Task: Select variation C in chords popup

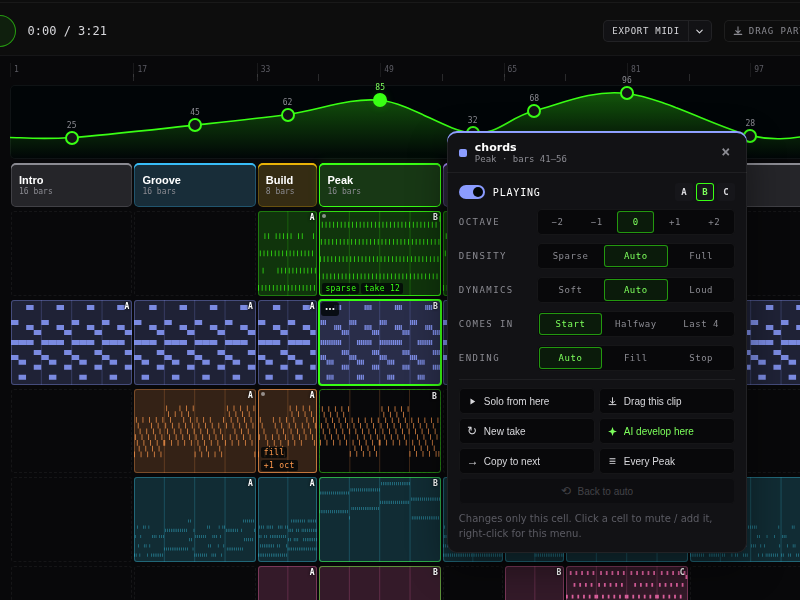Action: point(726,192)
